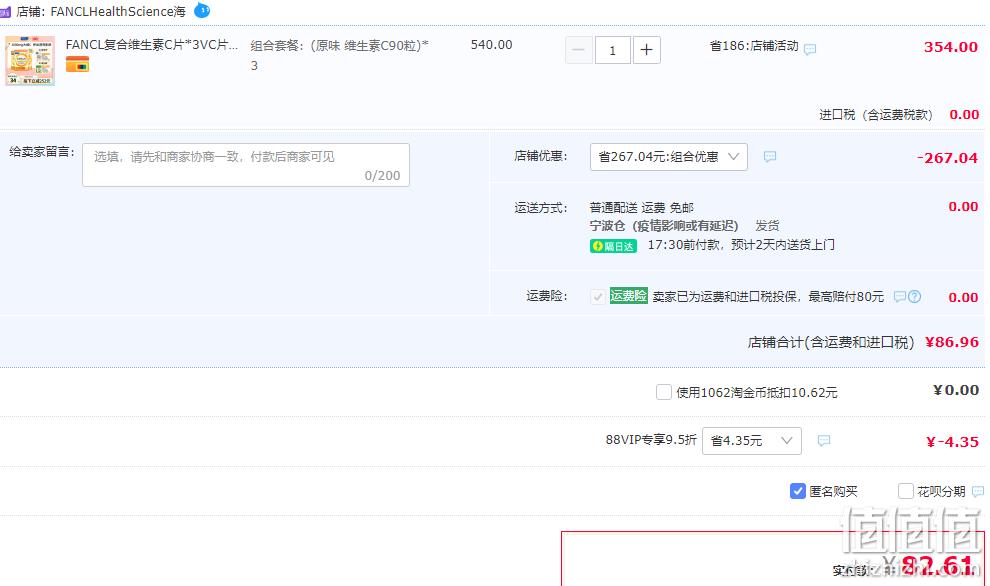Click the 组合套餐 (原味 维生素C90粒)*3 text
The image size is (990, 586).
pos(339,54)
